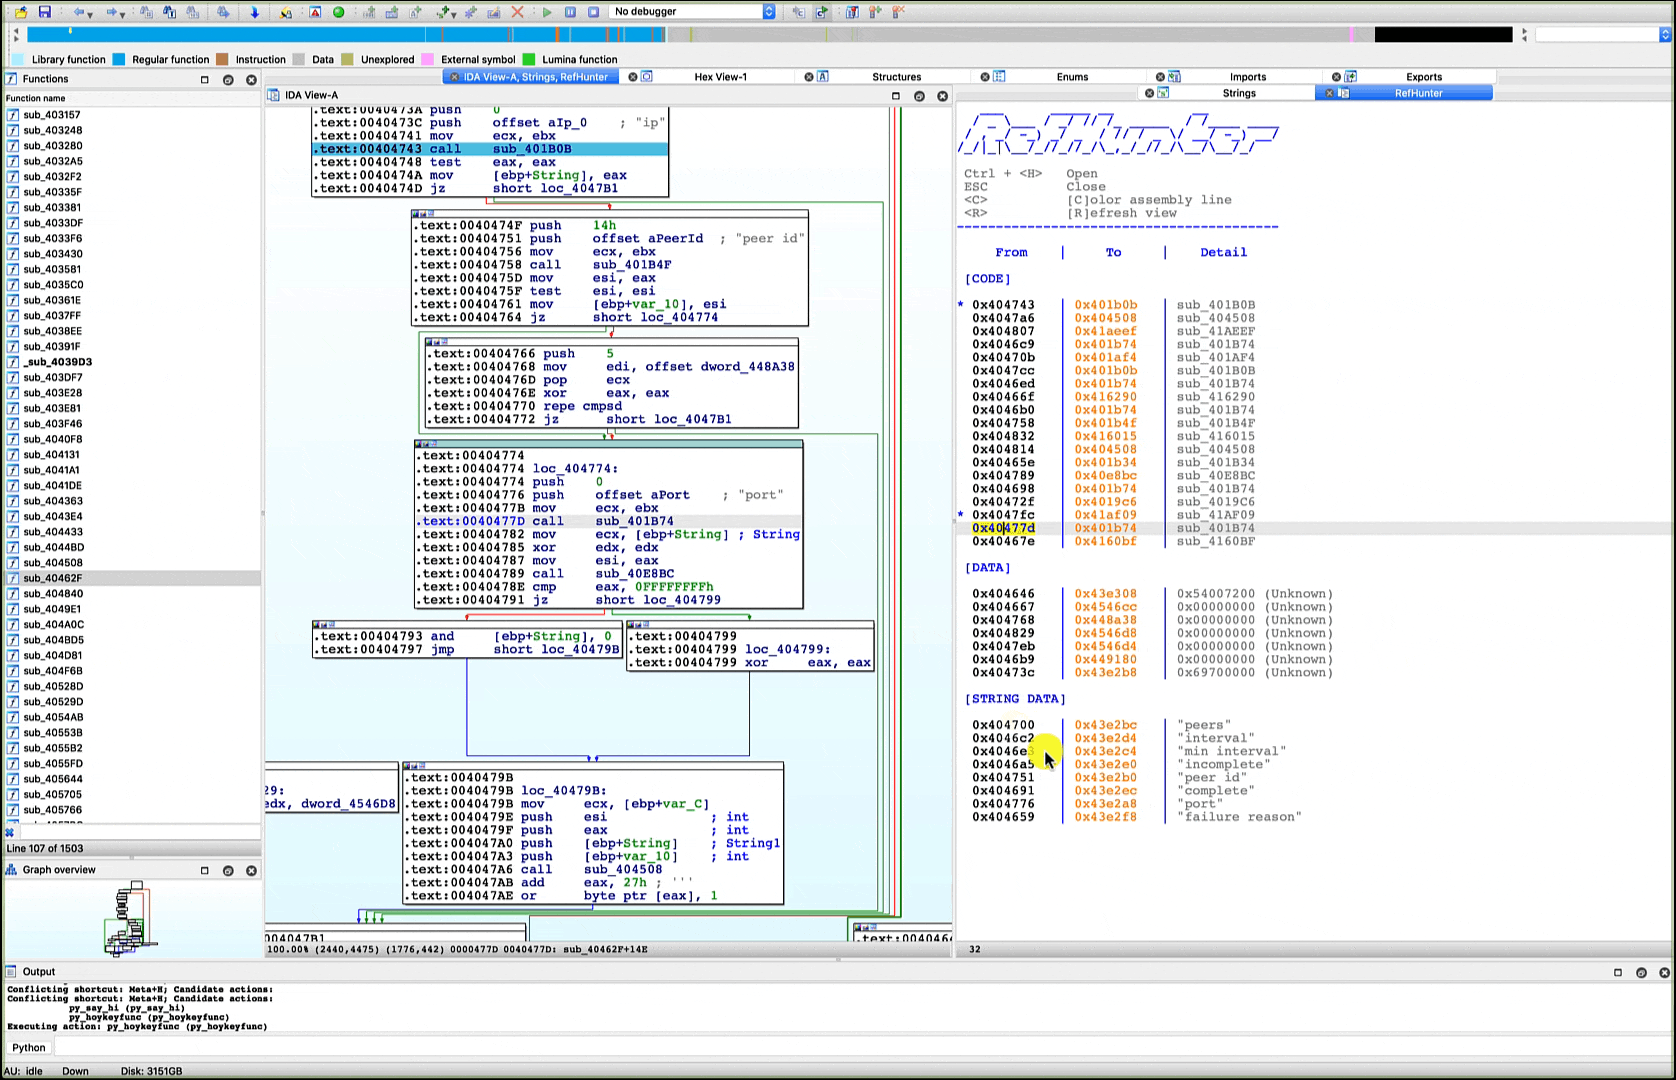1676x1080 pixels.
Task: Click the blue Regular function color swatch
Action: click(119, 60)
